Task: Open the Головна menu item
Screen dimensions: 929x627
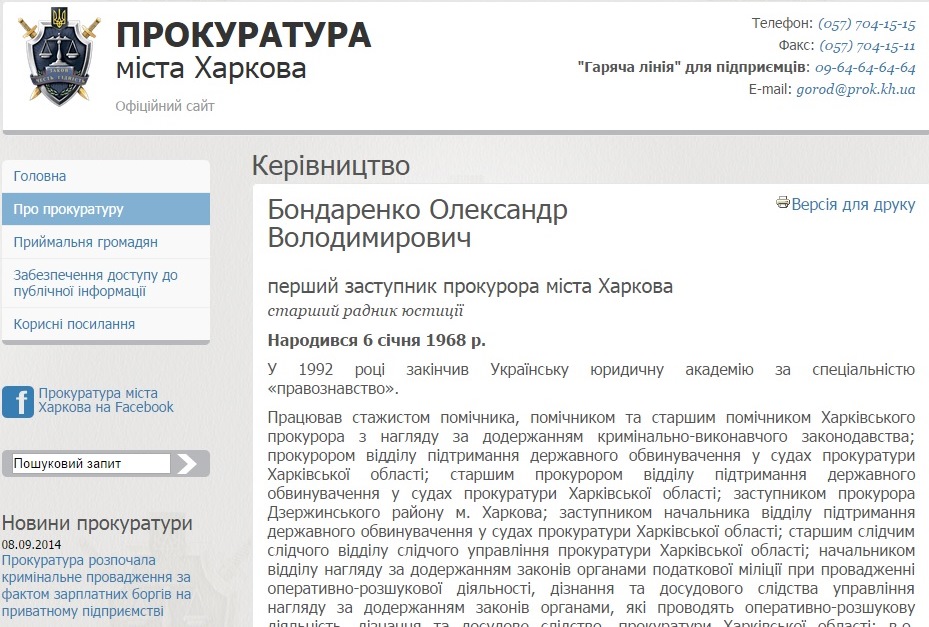Action: 40,176
